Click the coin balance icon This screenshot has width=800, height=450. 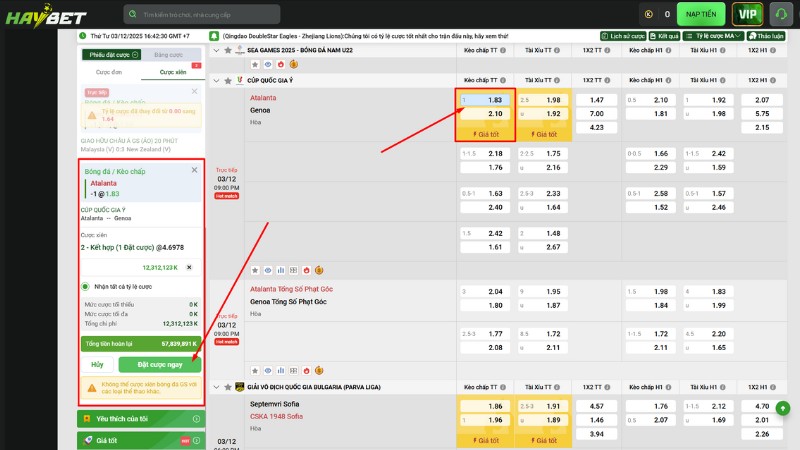(649, 14)
